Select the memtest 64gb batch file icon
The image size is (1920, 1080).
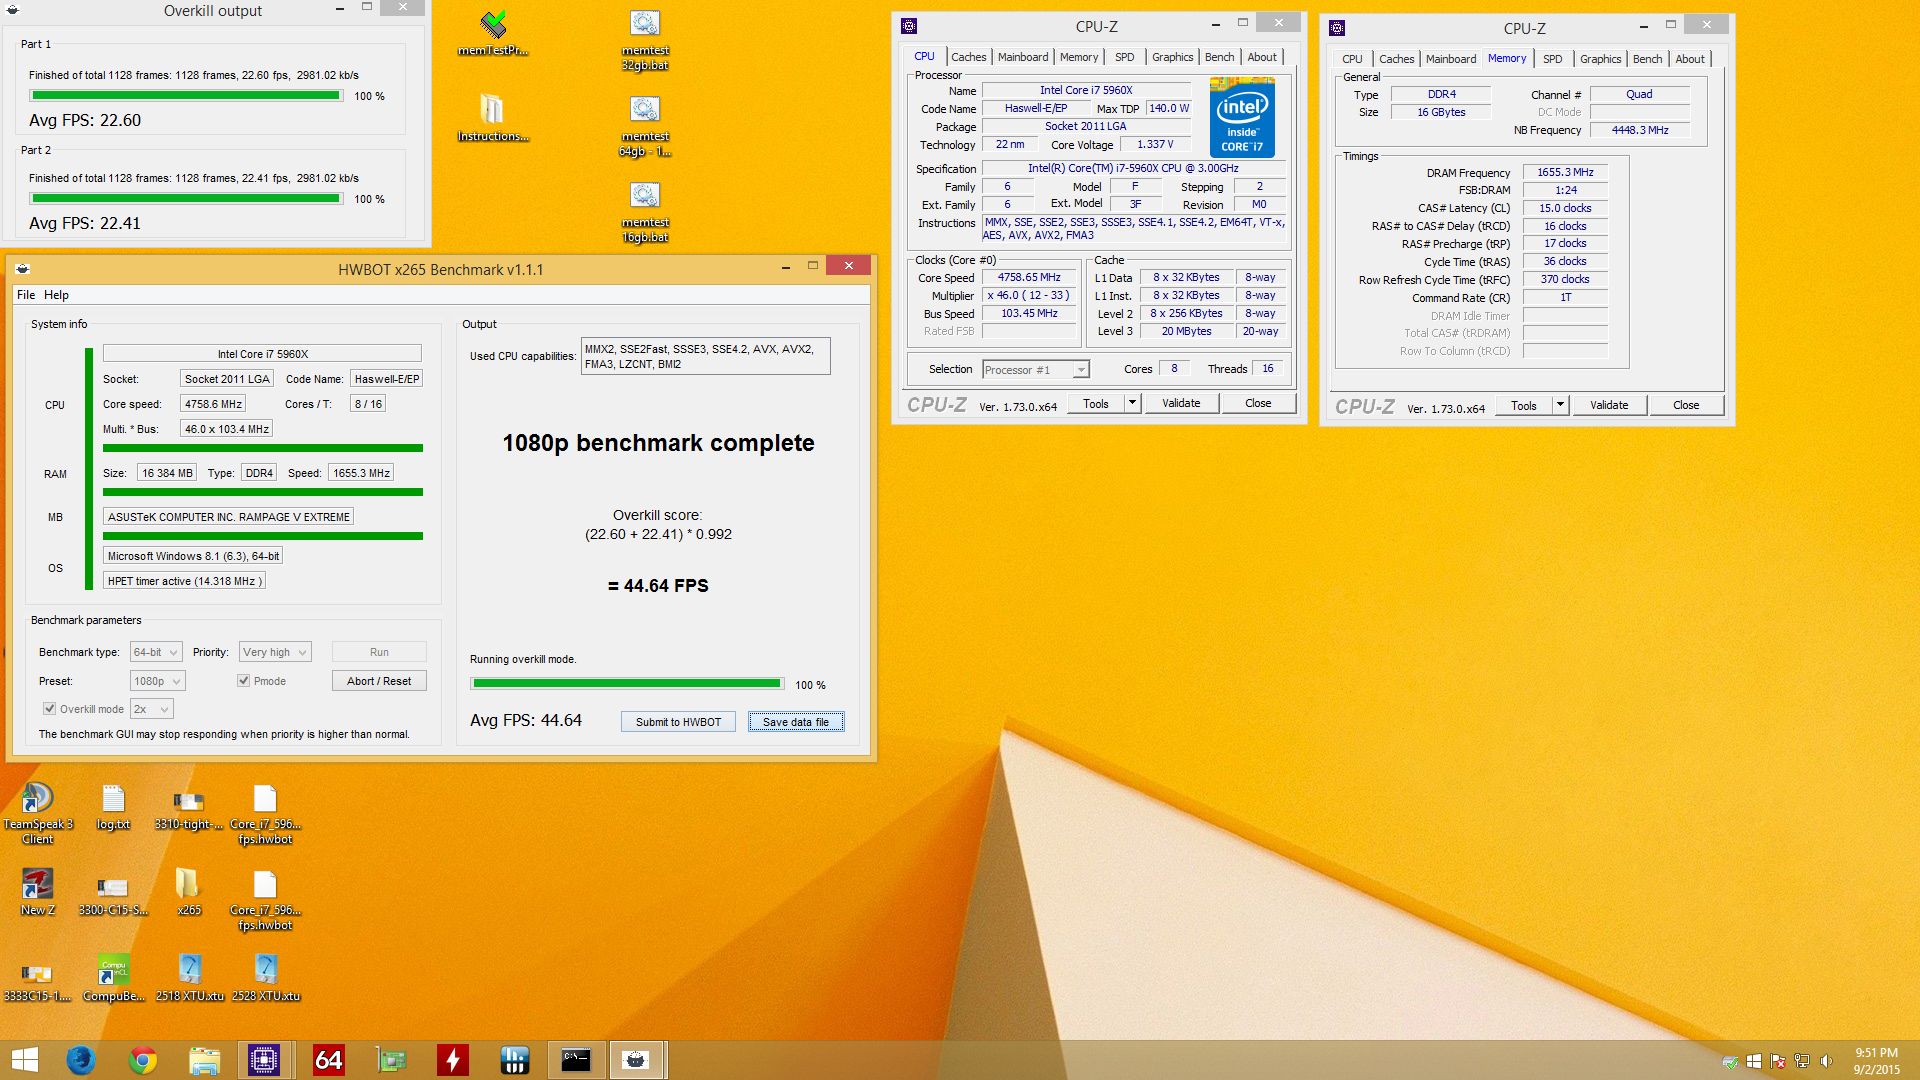645,126
